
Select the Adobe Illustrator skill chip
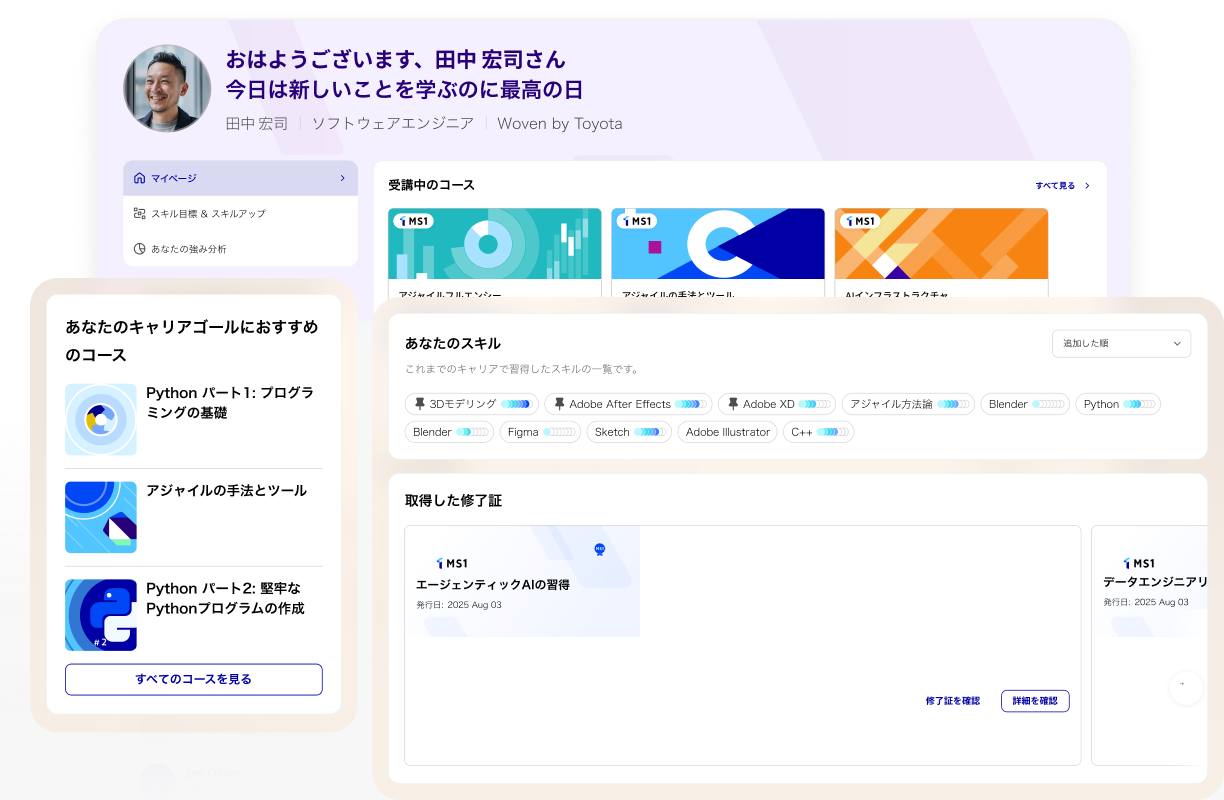click(728, 432)
